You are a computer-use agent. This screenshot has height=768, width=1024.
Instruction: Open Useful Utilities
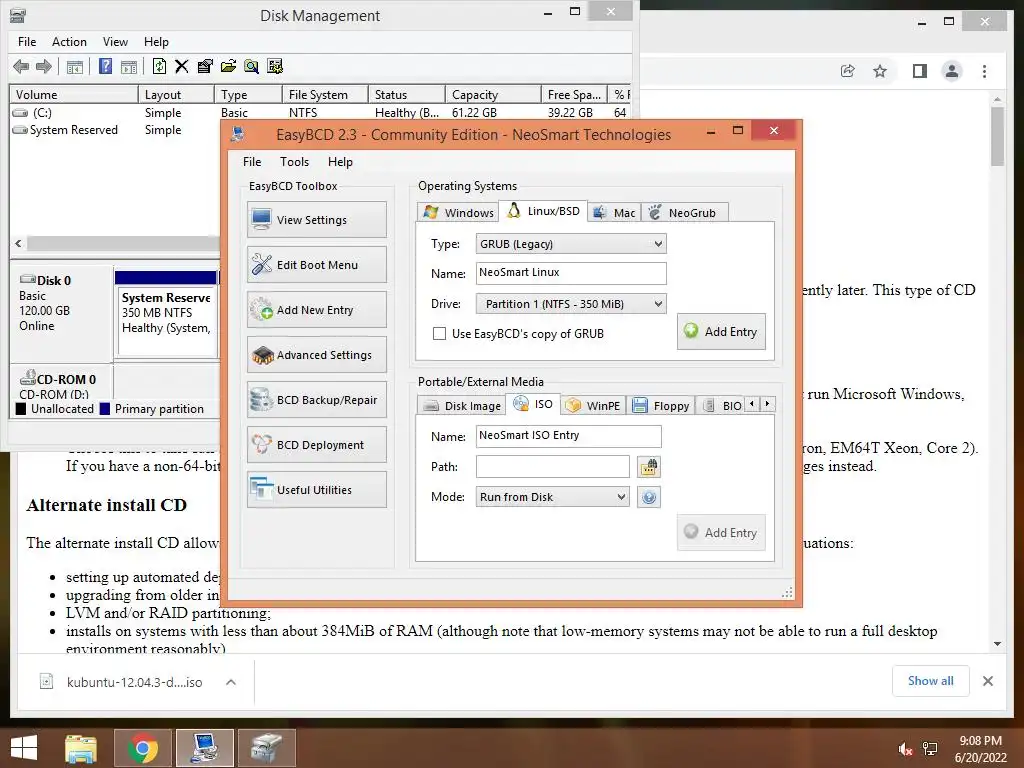coord(317,490)
